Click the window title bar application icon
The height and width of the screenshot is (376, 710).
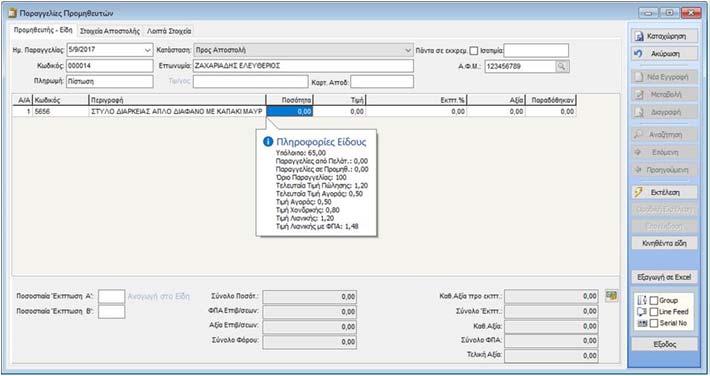click(x=12, y=13)
